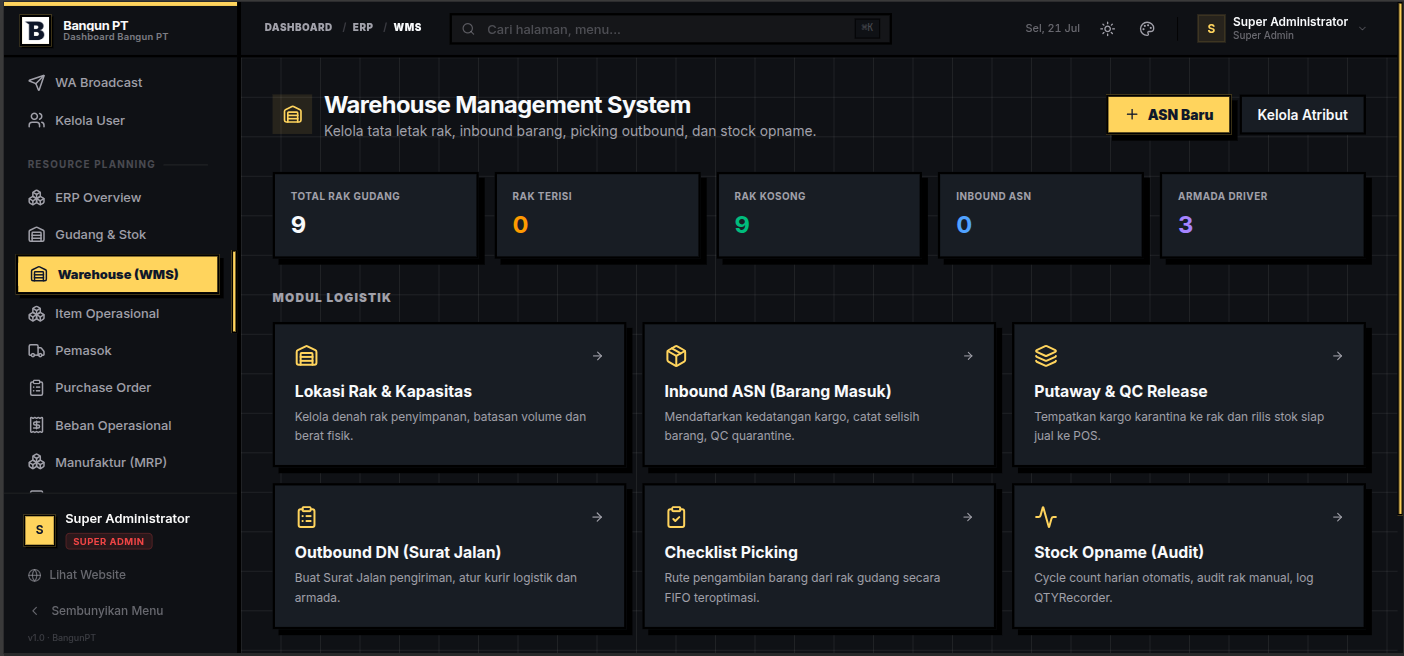
Task: Click the WA Broadcast paper-plane icon
Action: tap(37, 83)
